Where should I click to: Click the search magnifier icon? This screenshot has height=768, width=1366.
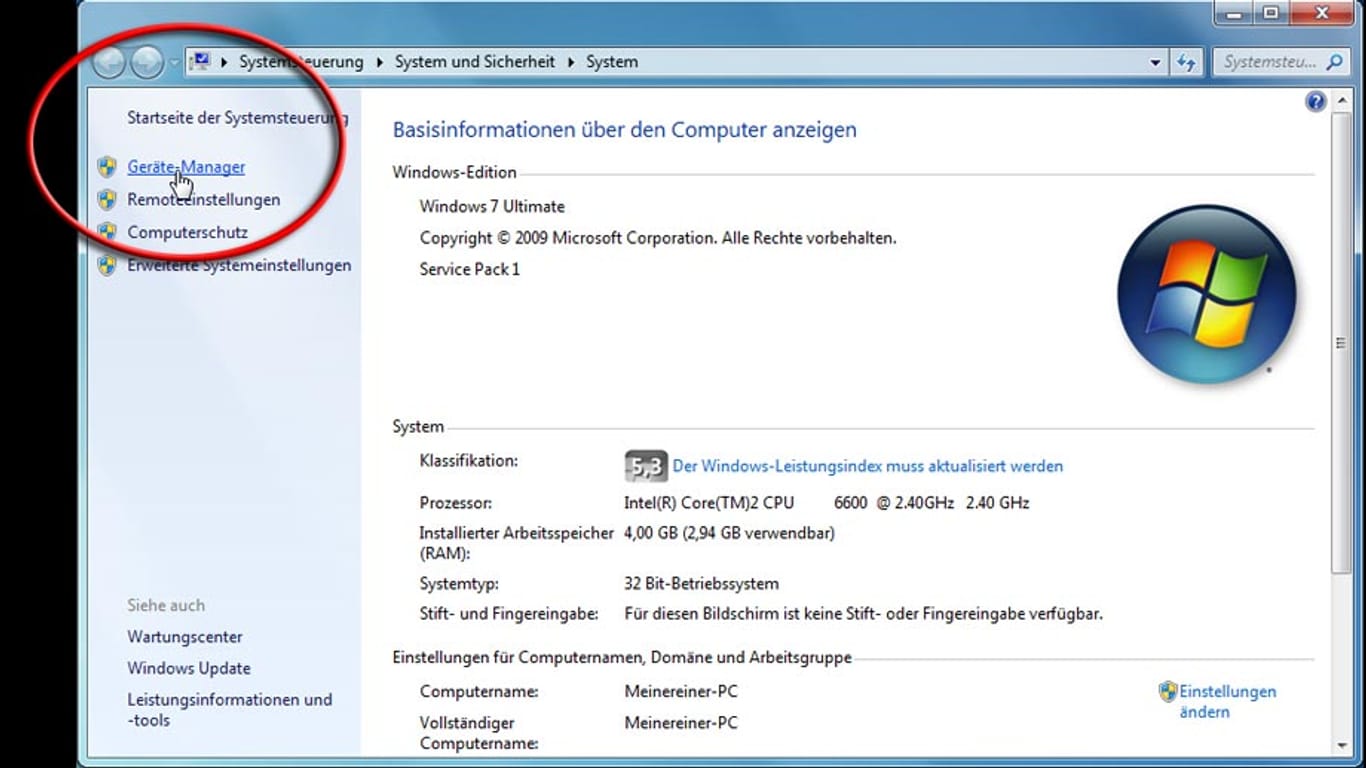tap(1334, 62)
